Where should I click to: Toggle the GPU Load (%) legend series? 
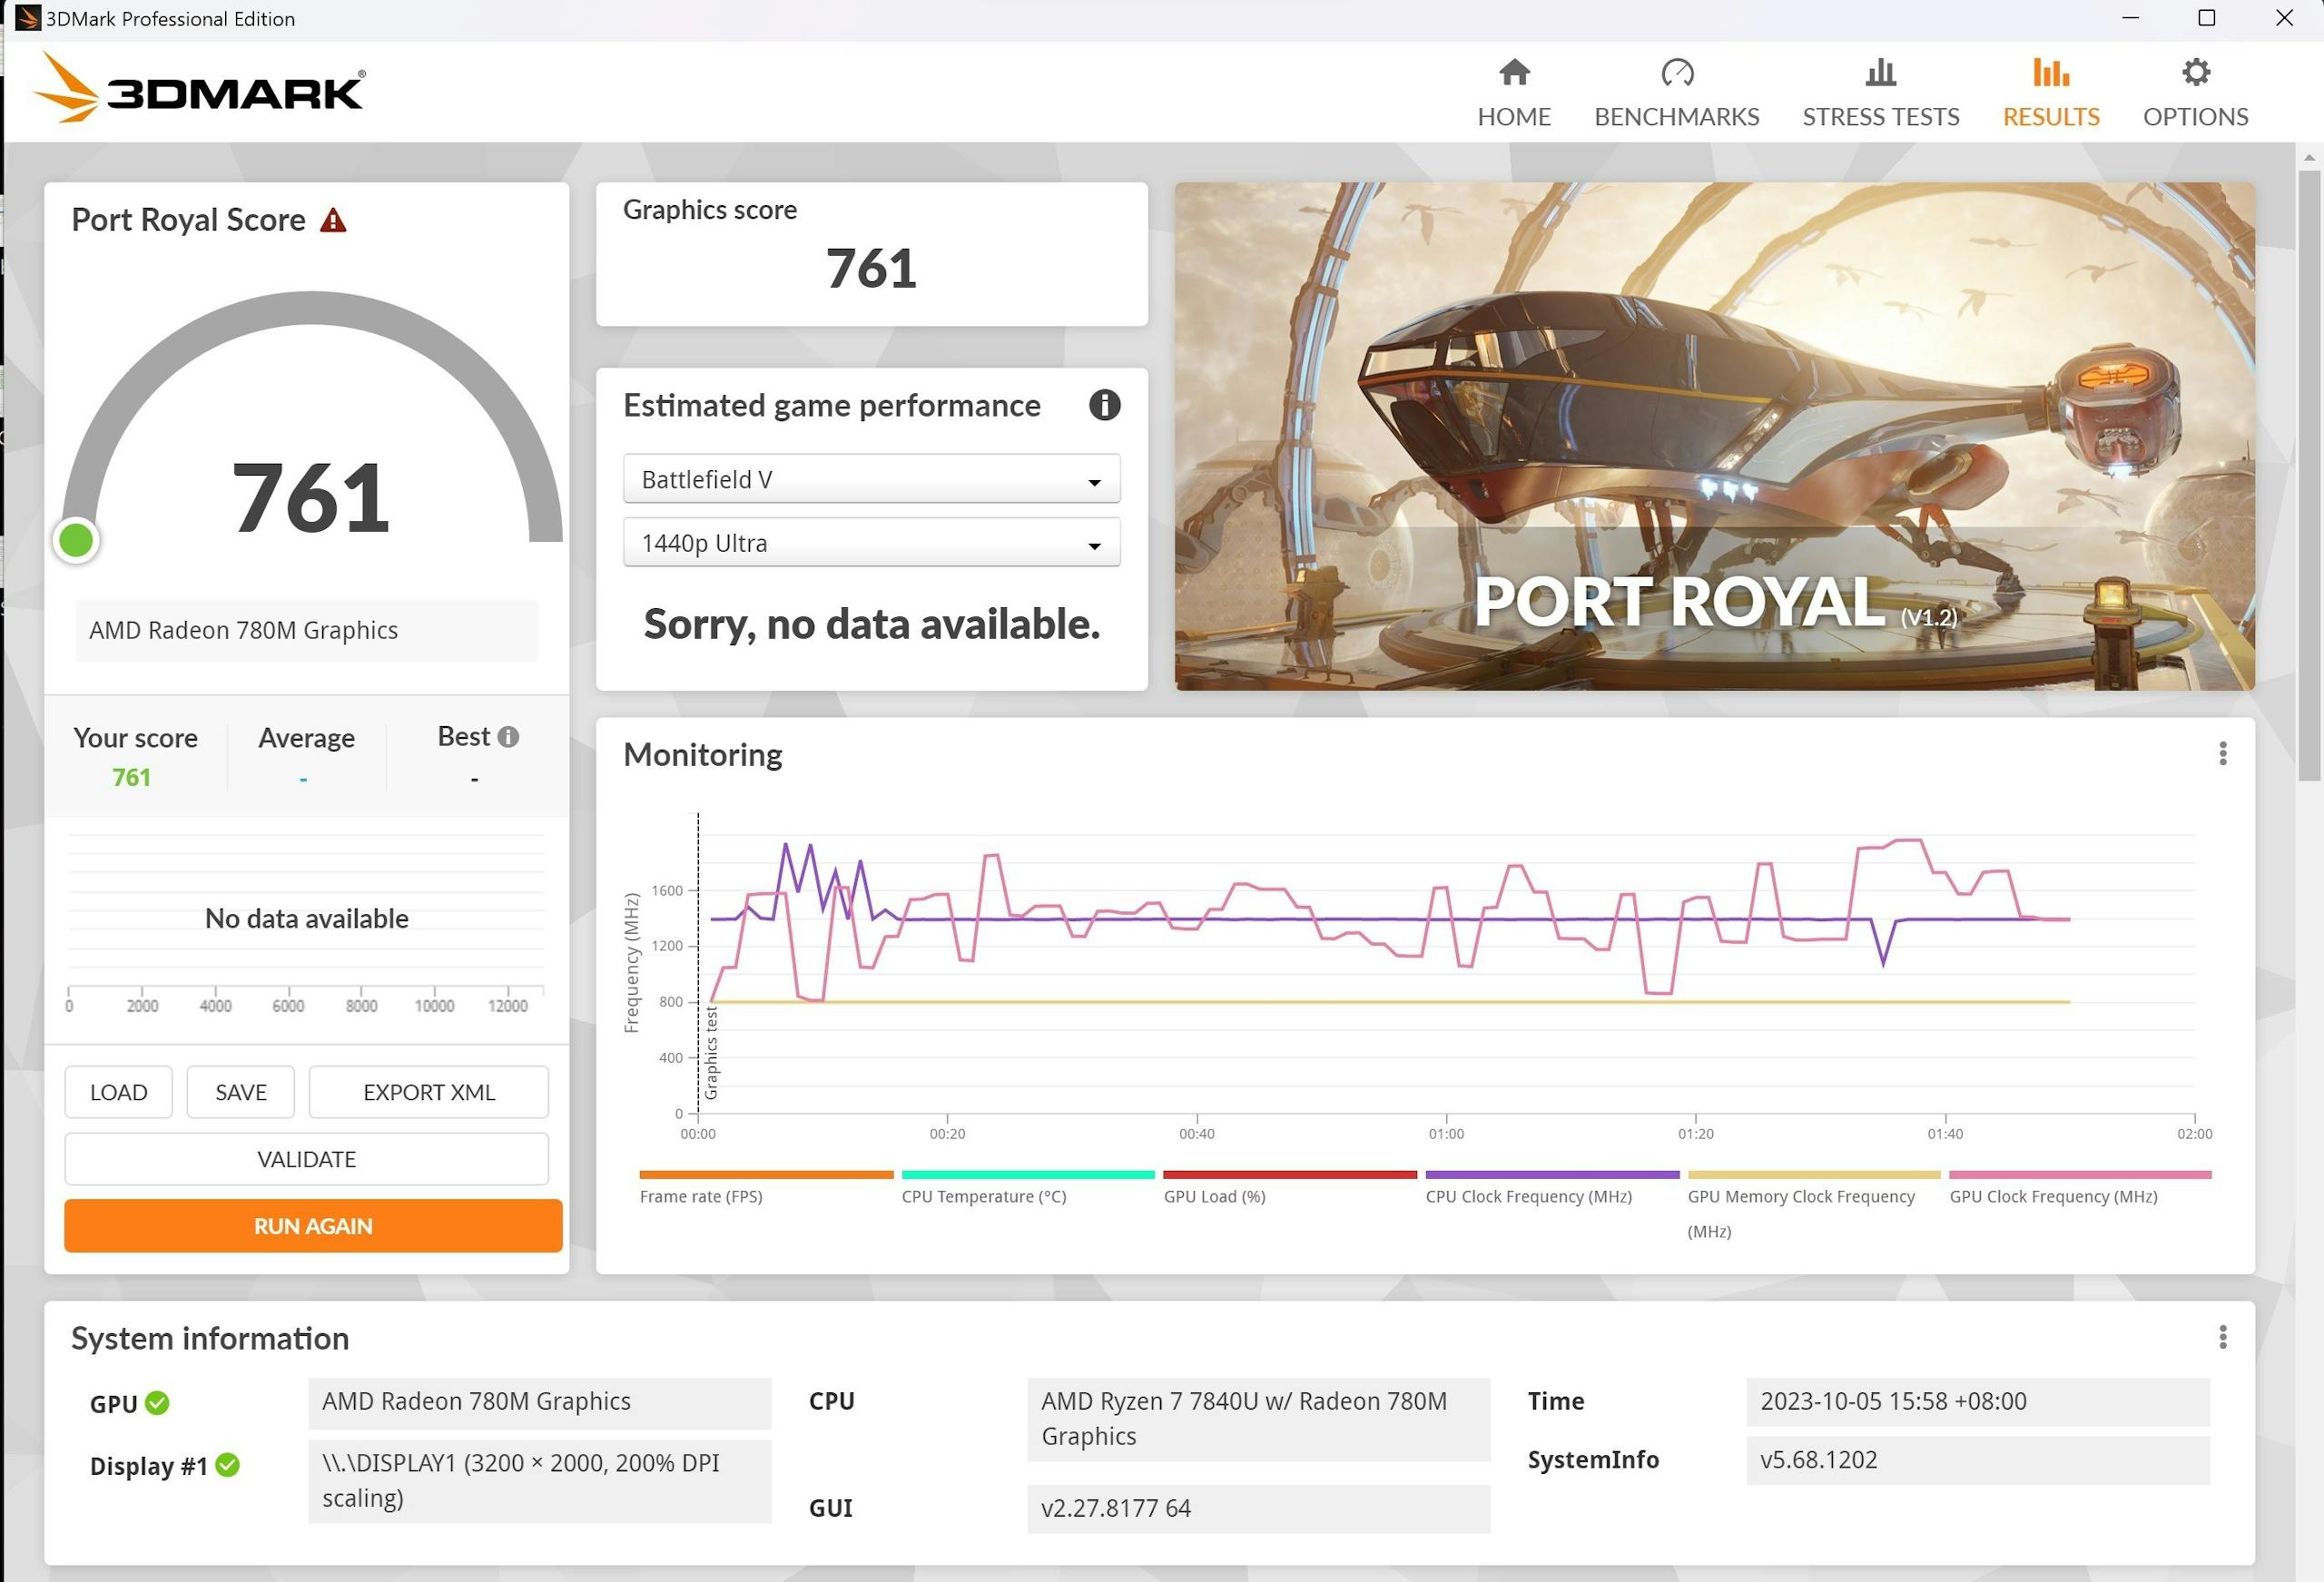pos(1214,1196)
